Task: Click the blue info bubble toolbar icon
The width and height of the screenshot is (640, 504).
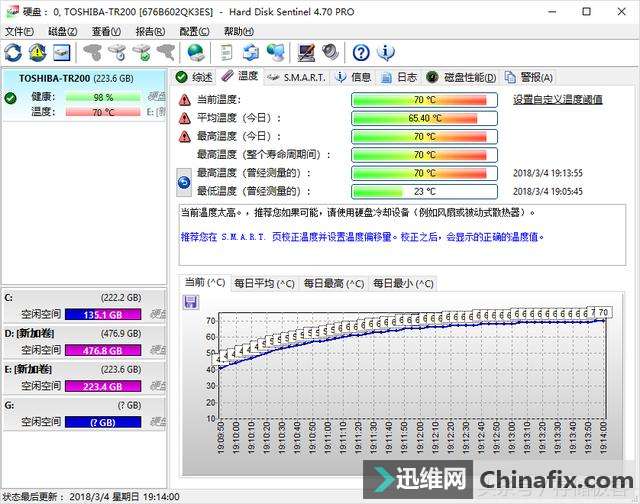Action: (386, 53)
